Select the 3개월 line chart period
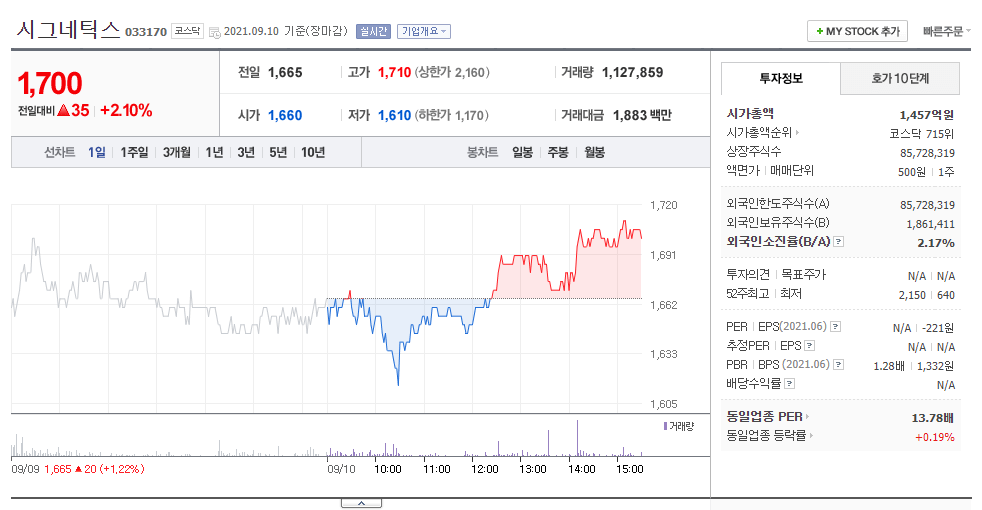The height and width of the screenshot is (510, 982). point(177,152)
